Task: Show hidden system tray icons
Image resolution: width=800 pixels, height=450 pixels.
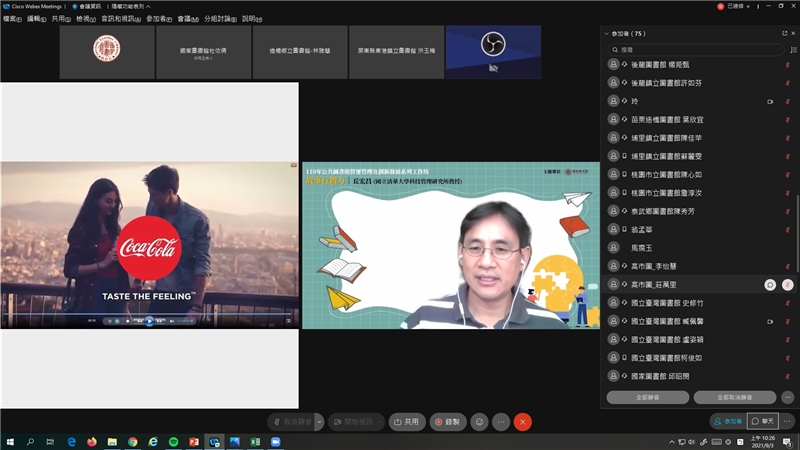Action: (672, 442)
